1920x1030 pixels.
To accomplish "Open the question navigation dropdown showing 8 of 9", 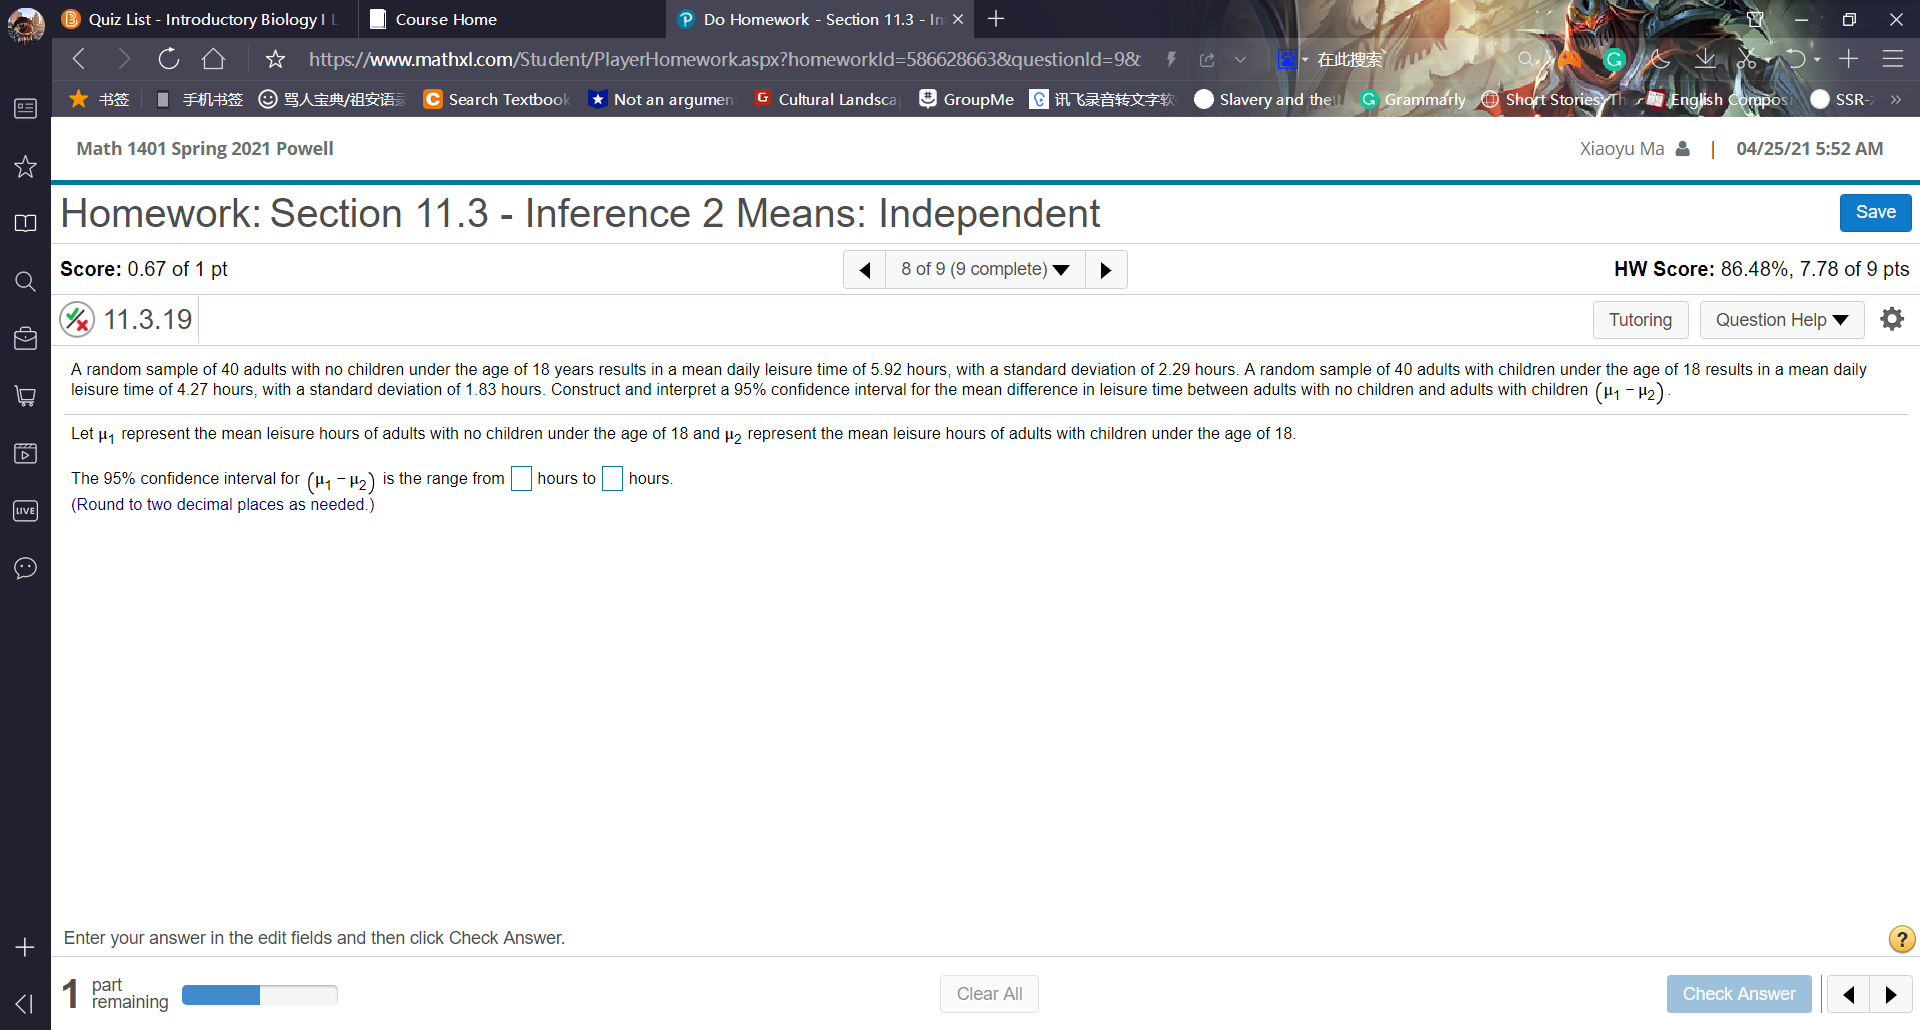I will (x=984, y=269).
